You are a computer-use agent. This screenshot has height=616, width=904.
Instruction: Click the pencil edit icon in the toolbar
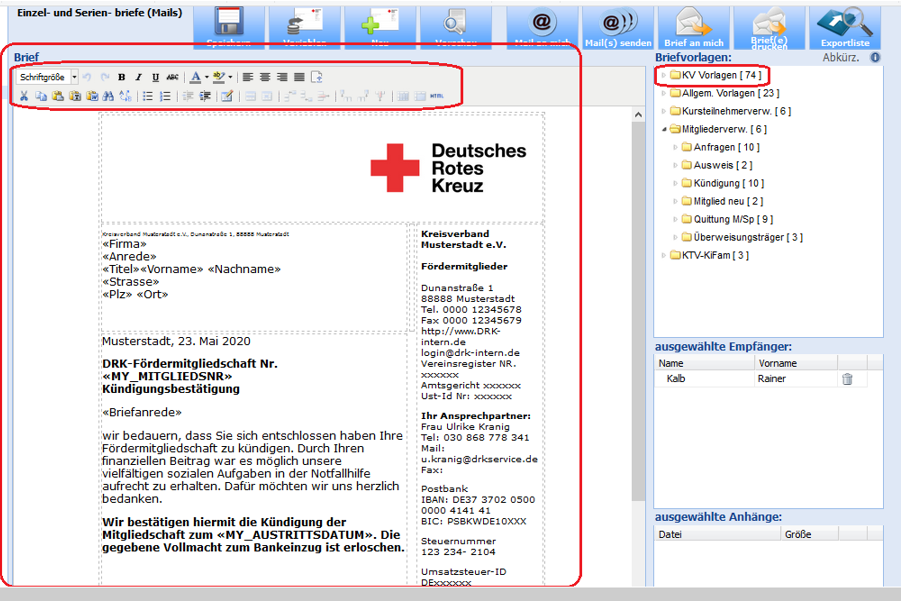tap(227, 96)
